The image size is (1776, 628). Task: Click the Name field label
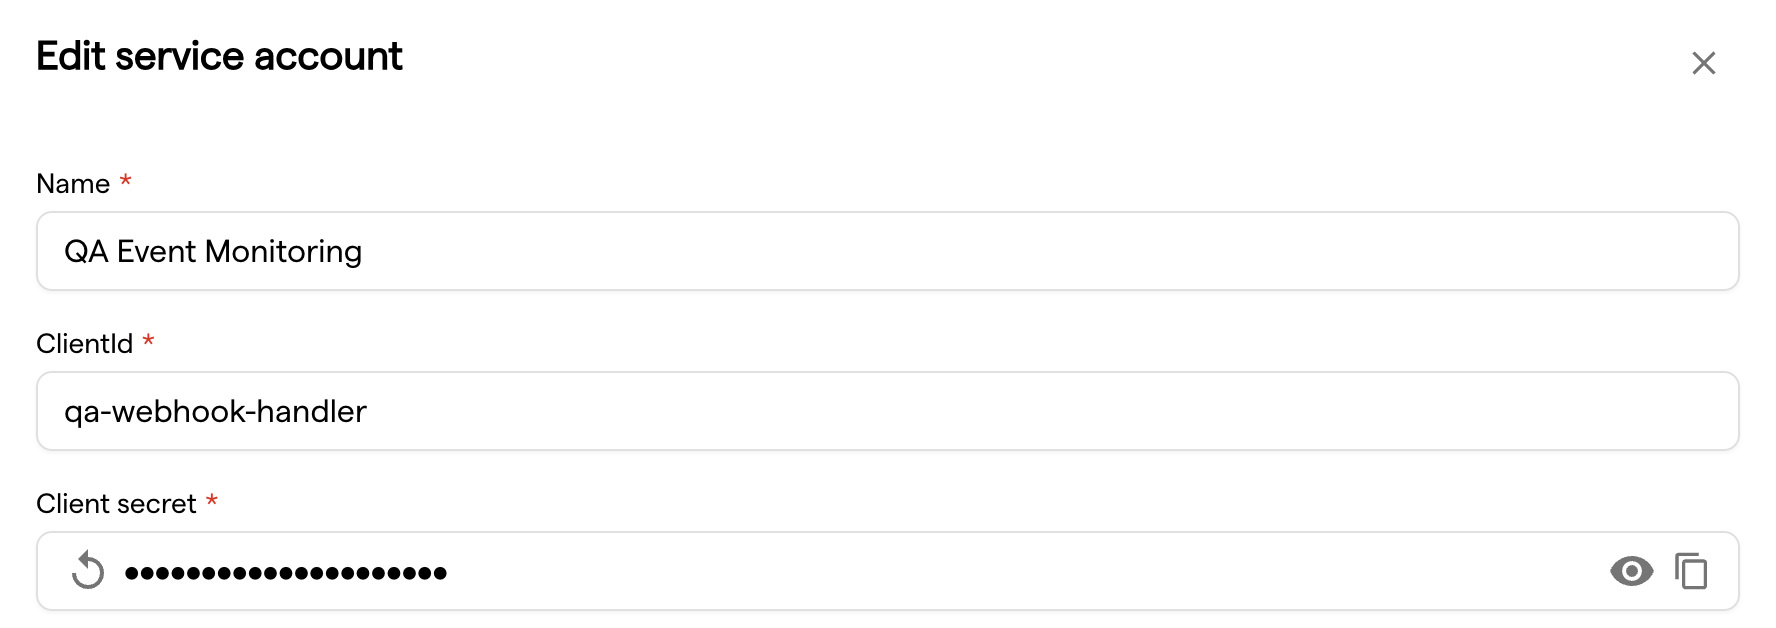(x=73, y=184)
